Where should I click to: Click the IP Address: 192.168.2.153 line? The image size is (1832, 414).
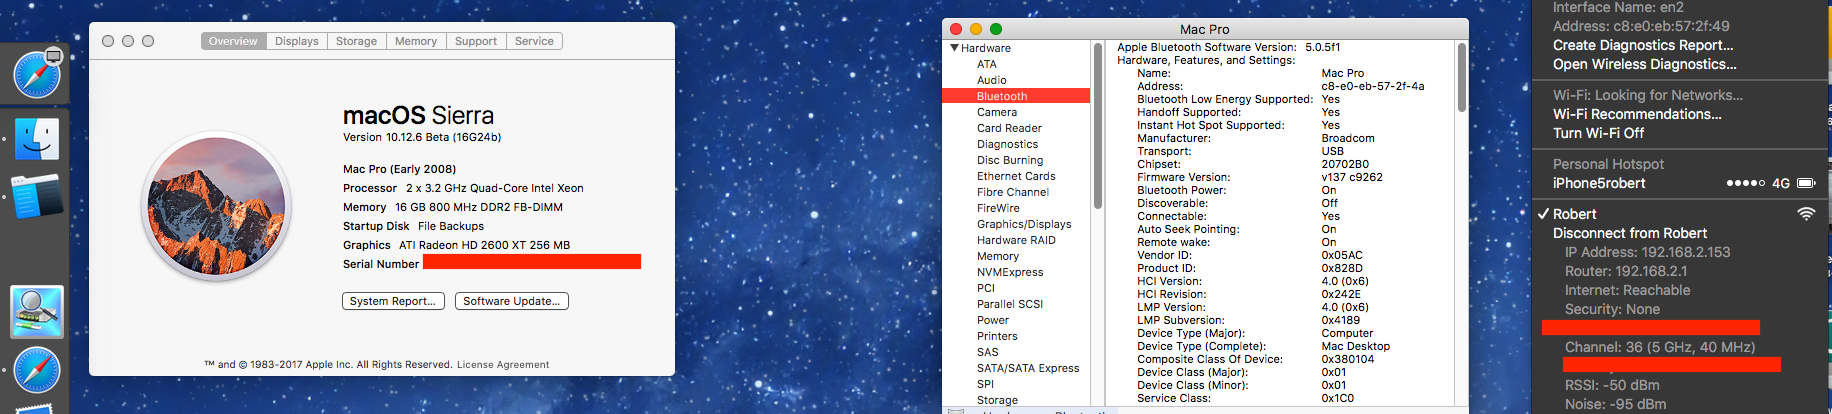click(x=1648, y=252)
